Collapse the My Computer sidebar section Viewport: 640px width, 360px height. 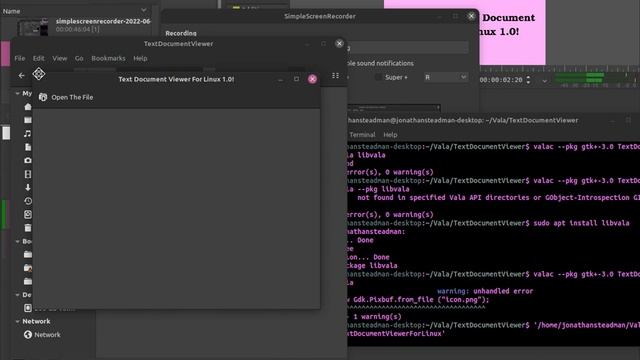click(x=17, y=93)
